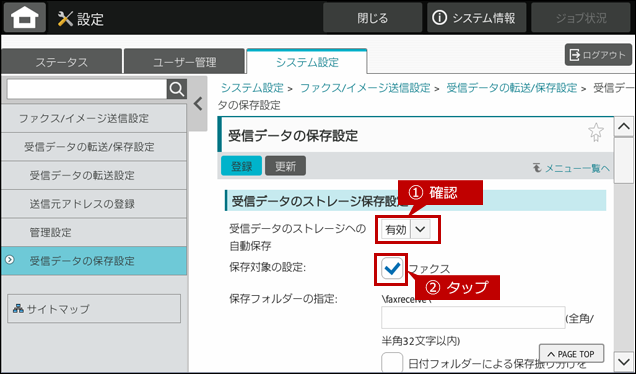
Task: Toggle the ファクス checkbox
Action: (x=392, y=269)
